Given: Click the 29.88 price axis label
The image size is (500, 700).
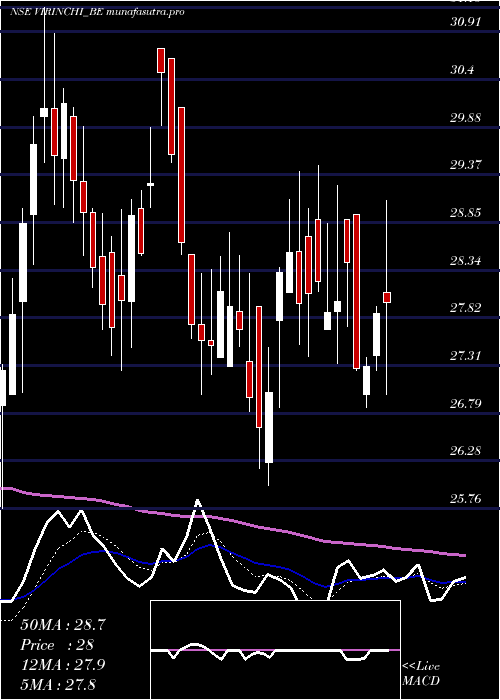Looking at the screenshot, I should pyautogui.click(x=466, y=118).
